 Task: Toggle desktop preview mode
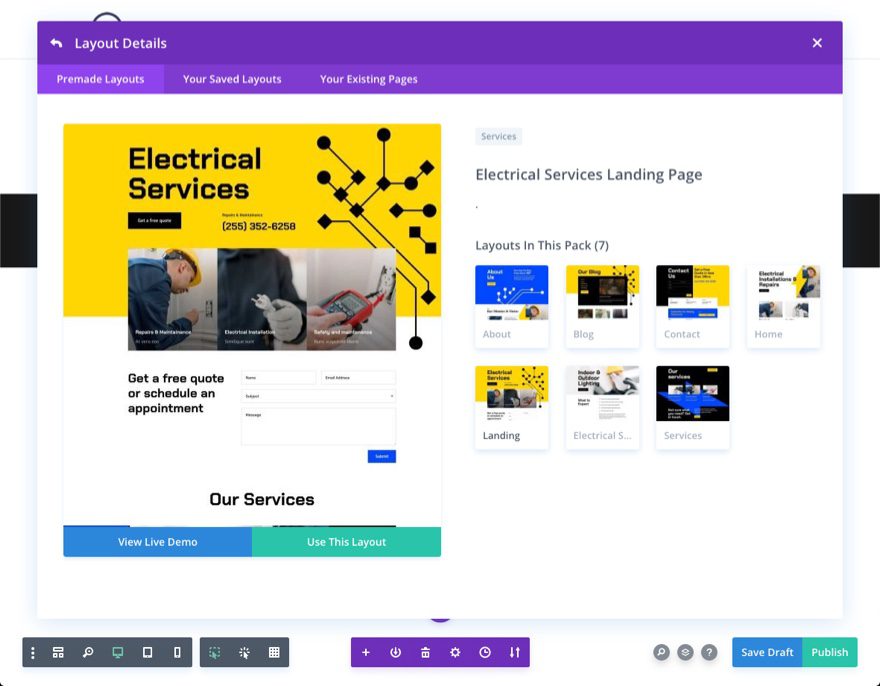tap(117, 652)
